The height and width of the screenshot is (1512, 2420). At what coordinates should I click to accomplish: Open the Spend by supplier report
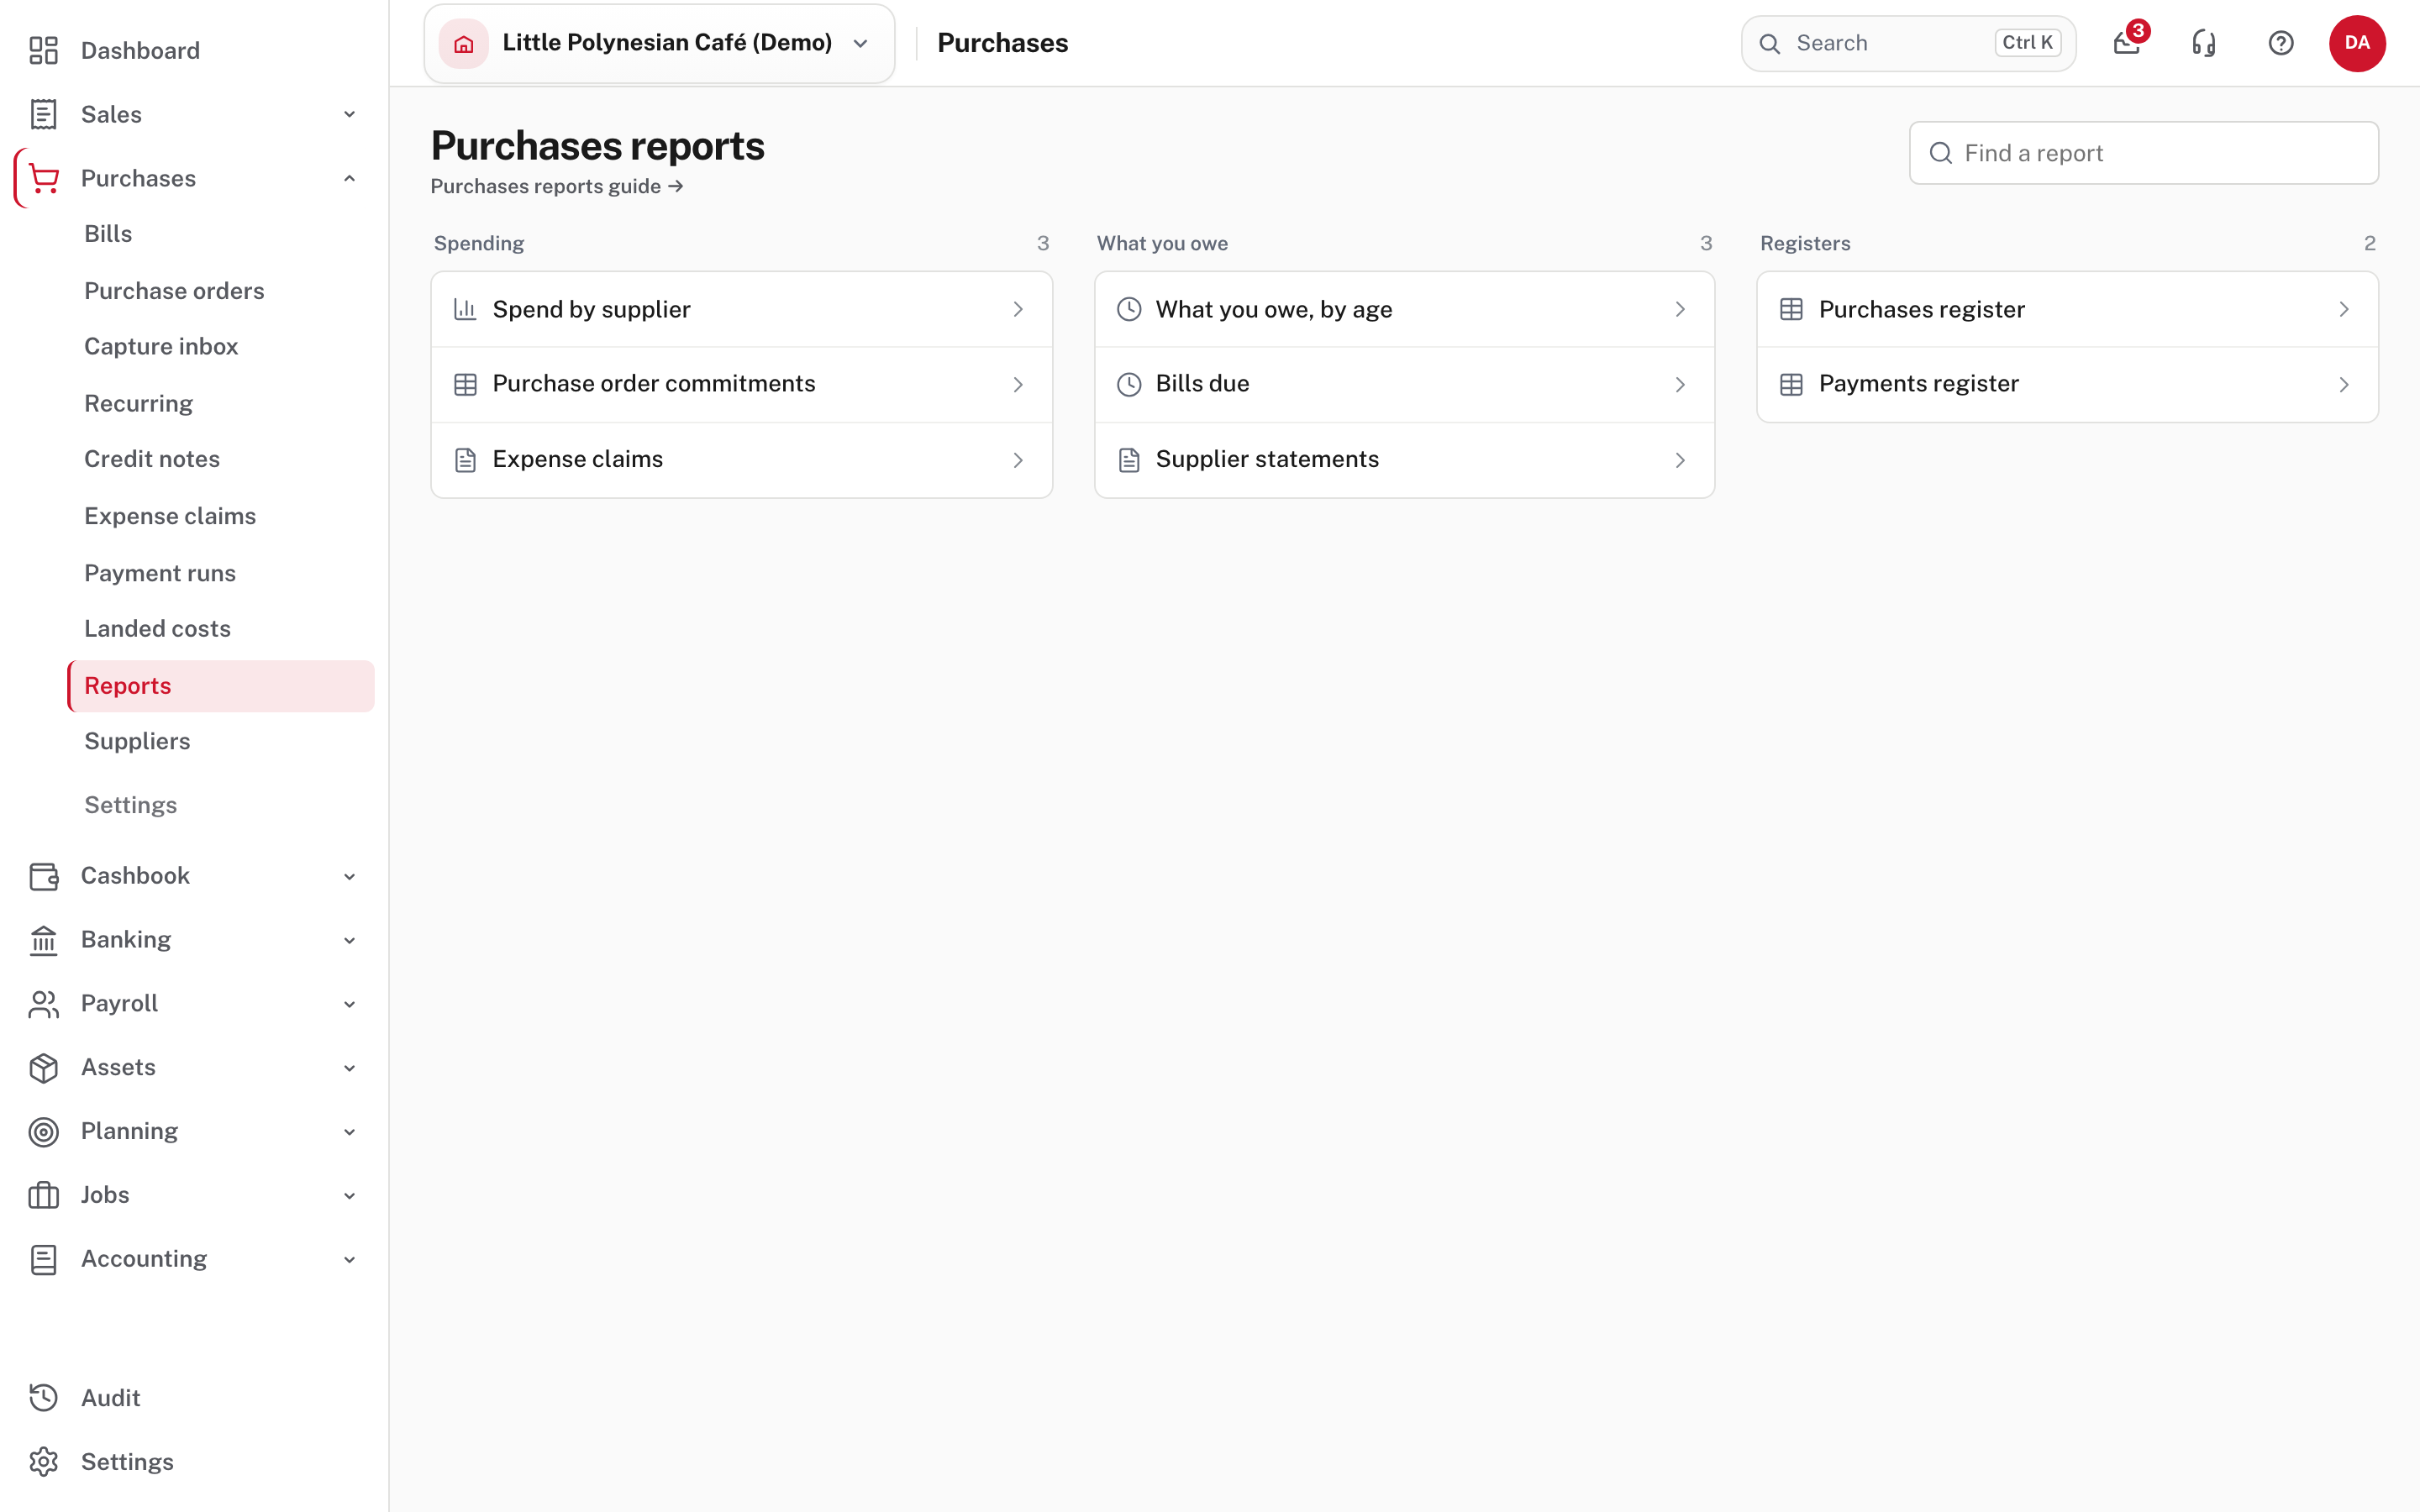point(741,309)
